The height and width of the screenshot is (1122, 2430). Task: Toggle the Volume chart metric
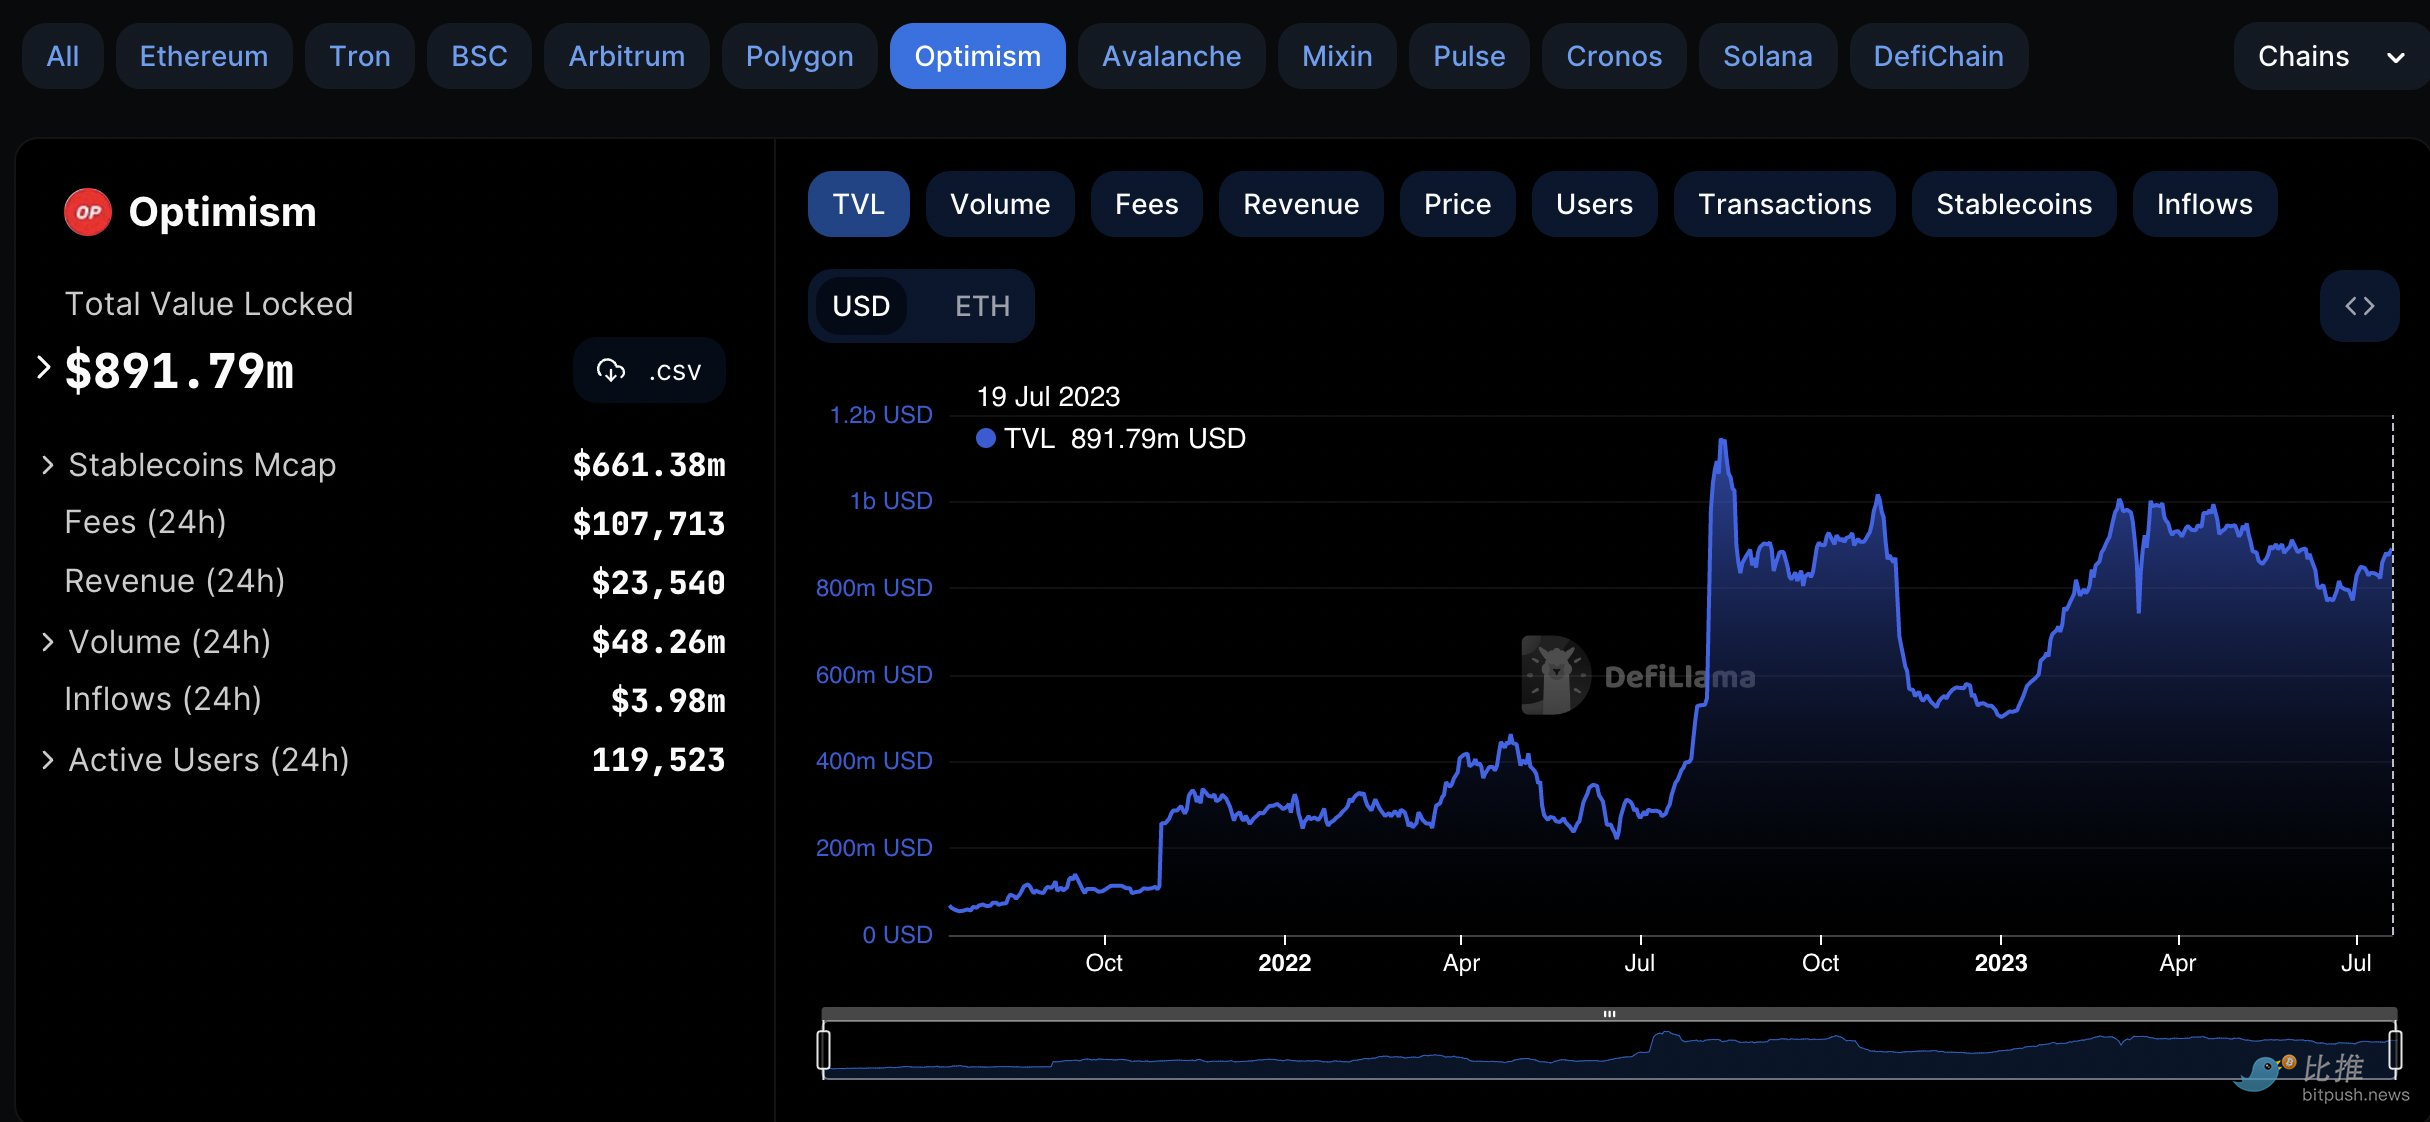pos(1000,204)
